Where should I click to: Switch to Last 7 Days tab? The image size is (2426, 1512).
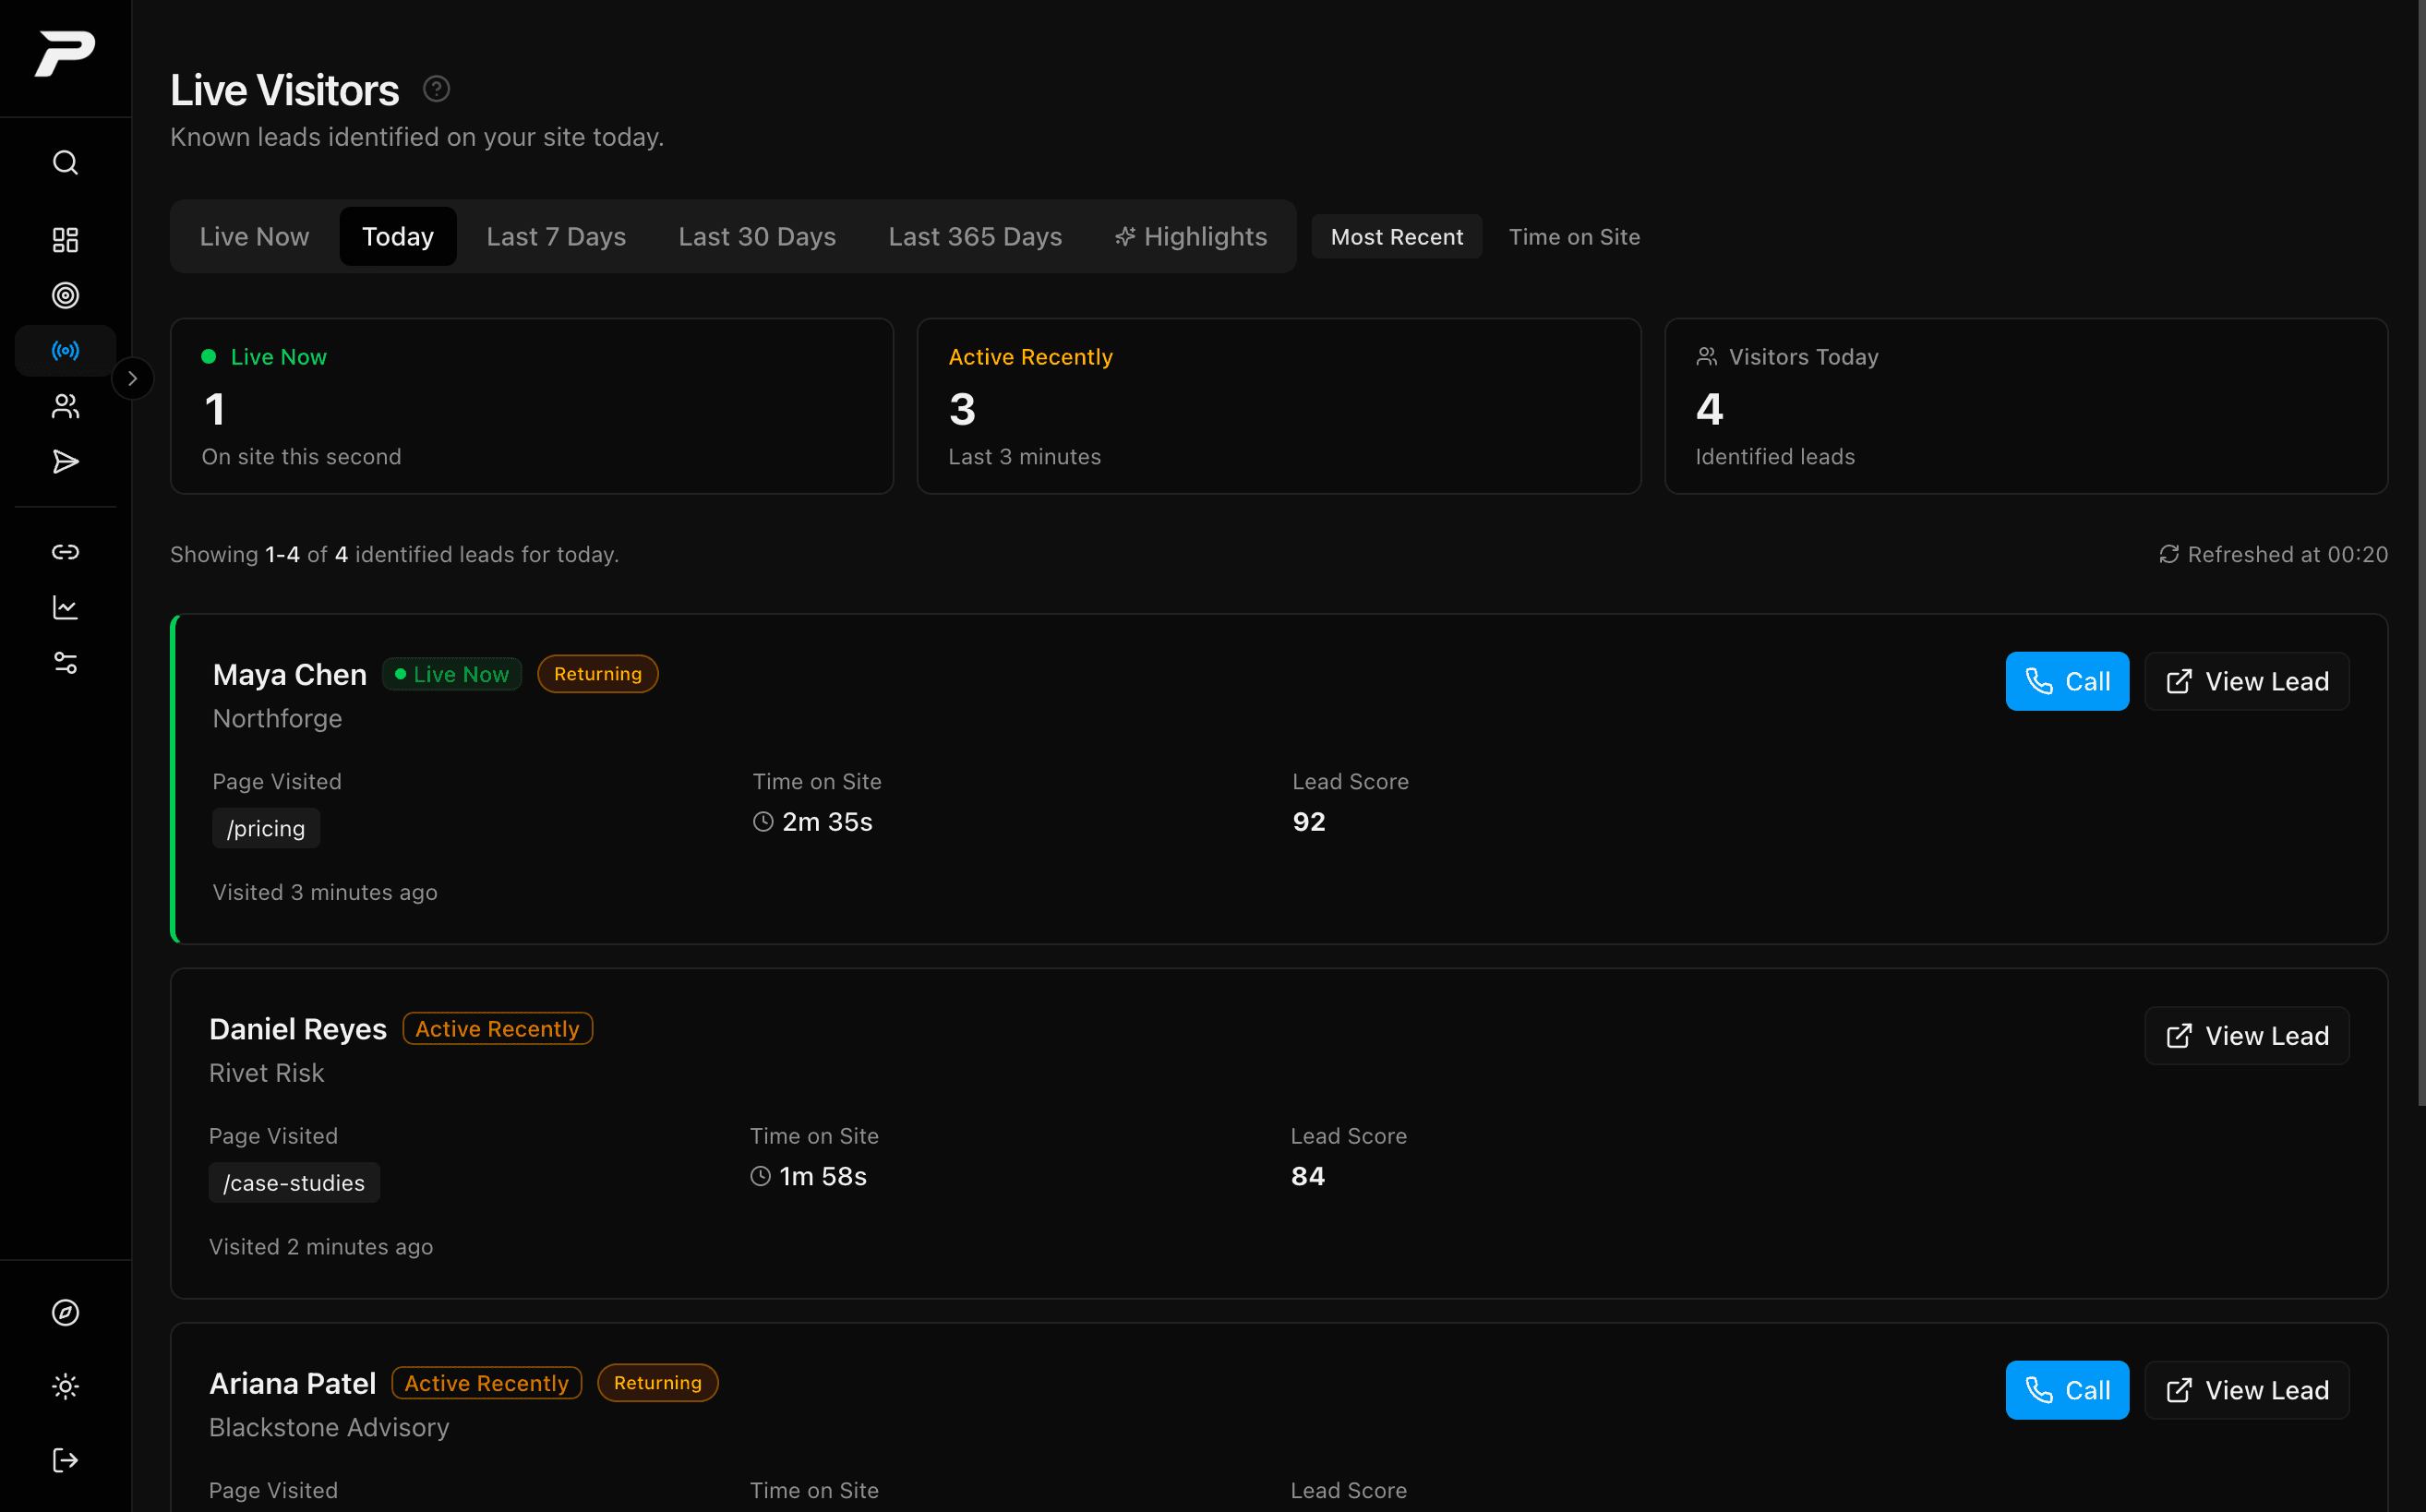[x=556, y=237]
